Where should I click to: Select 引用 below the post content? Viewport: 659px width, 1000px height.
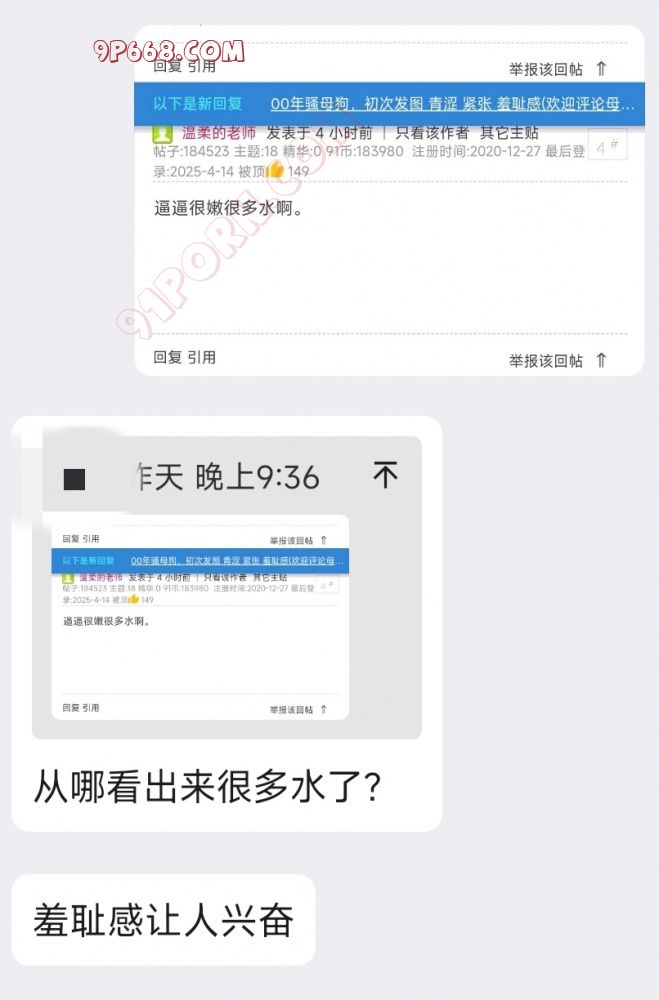coord(202,357)
